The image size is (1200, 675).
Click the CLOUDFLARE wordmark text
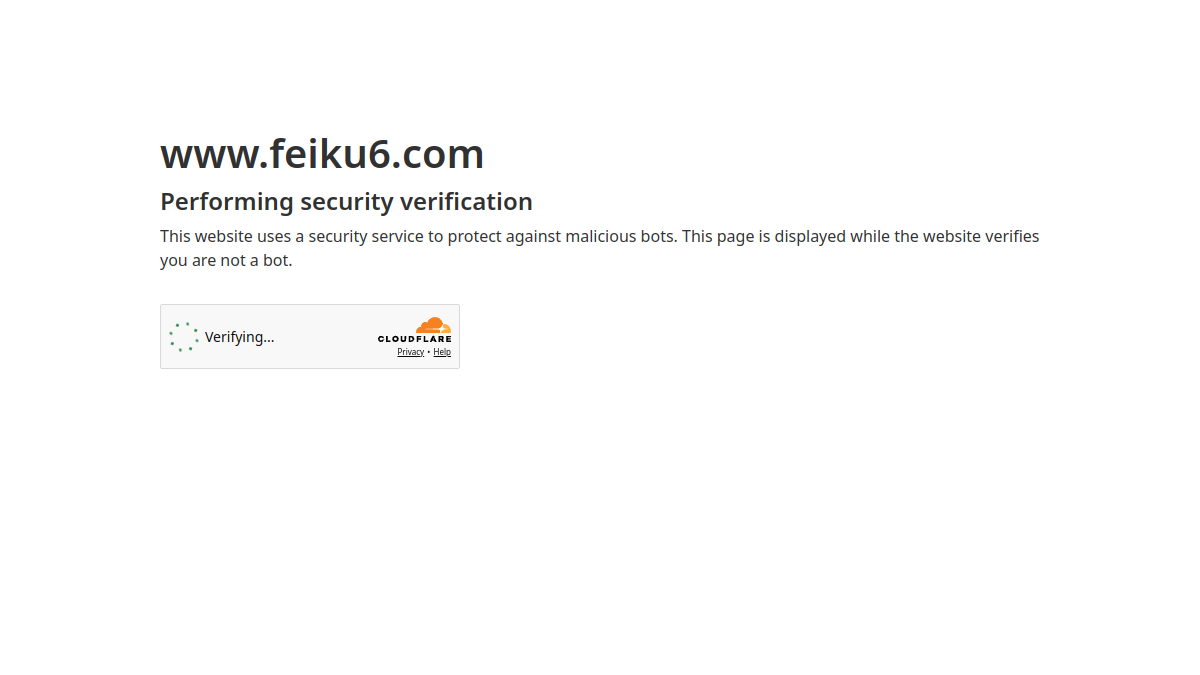click(x=414, y=339)
